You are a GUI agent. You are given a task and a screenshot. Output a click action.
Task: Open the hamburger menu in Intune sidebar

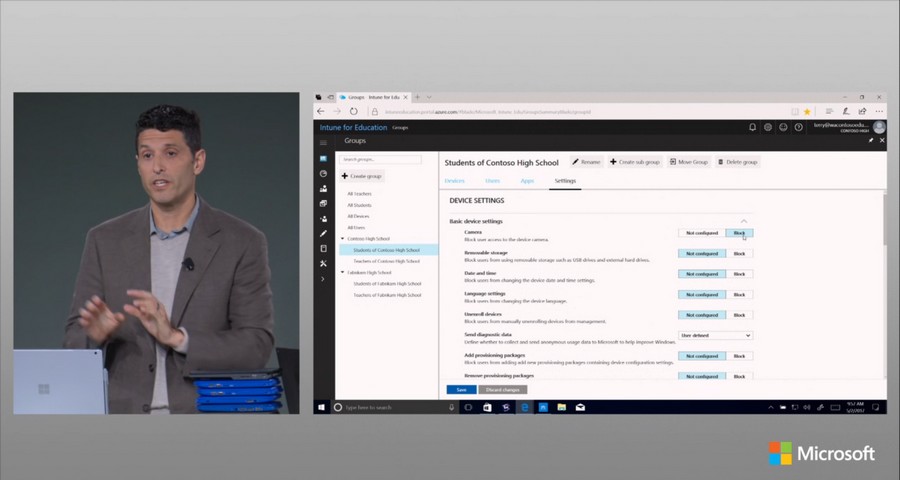tap(323, 142)
